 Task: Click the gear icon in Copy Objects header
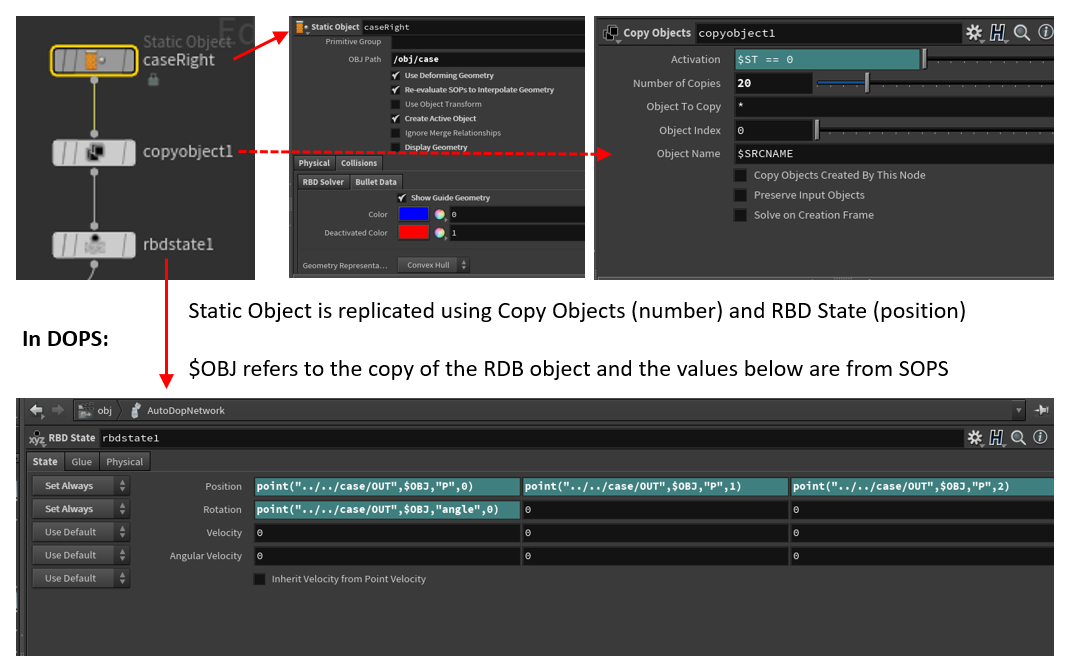point(973,33)
